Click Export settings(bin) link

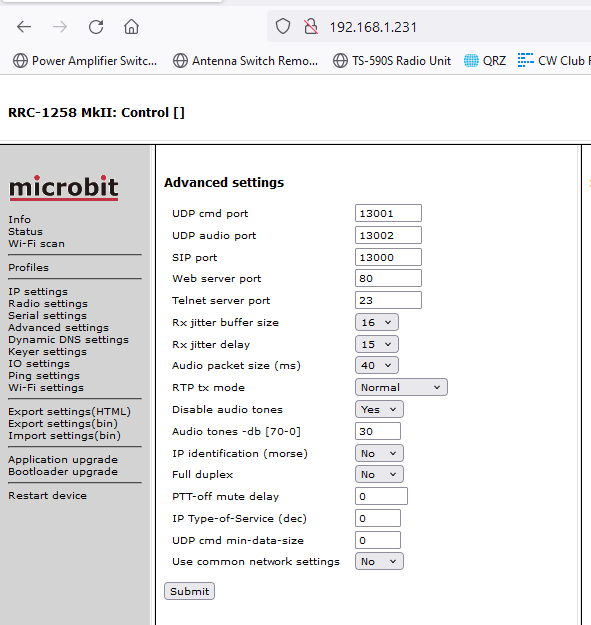[63, 423]
